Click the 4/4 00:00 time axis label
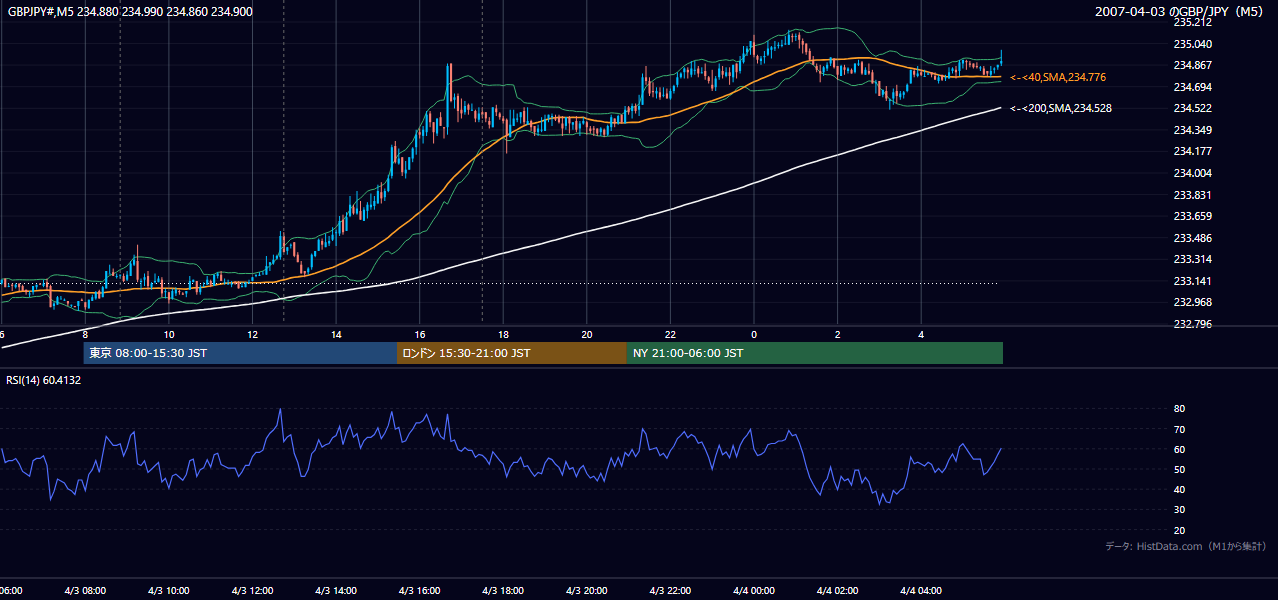The height and width of the screenshot is (600, 1278). (x=754, y=591)
